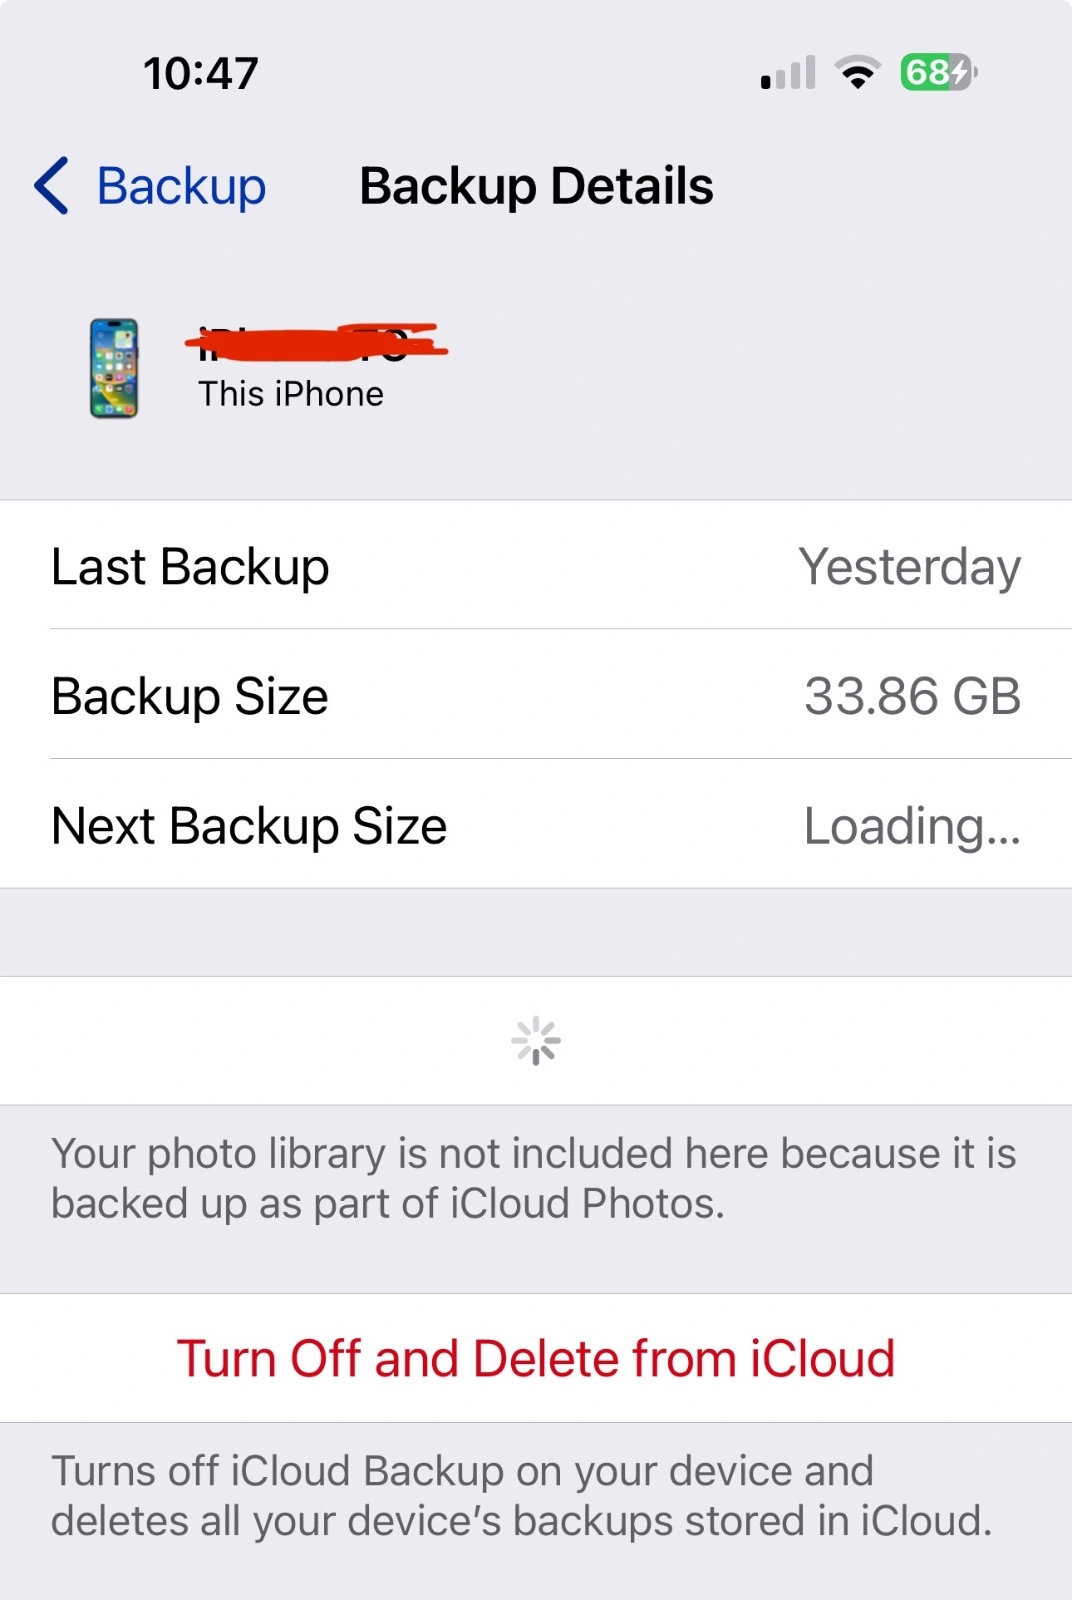Turn Off and Delete from iCloud
Screen dimensions: 1072x1600
[536, 1358]
